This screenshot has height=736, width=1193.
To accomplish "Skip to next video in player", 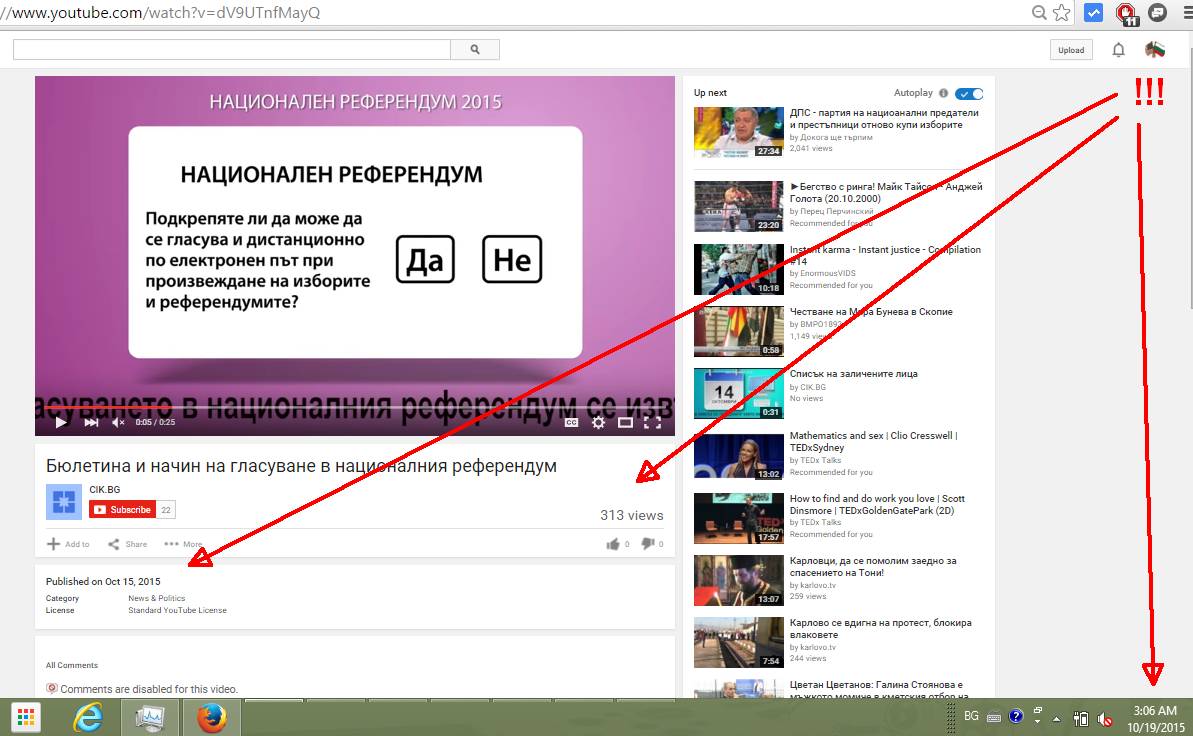I will [x=91, y=423].
